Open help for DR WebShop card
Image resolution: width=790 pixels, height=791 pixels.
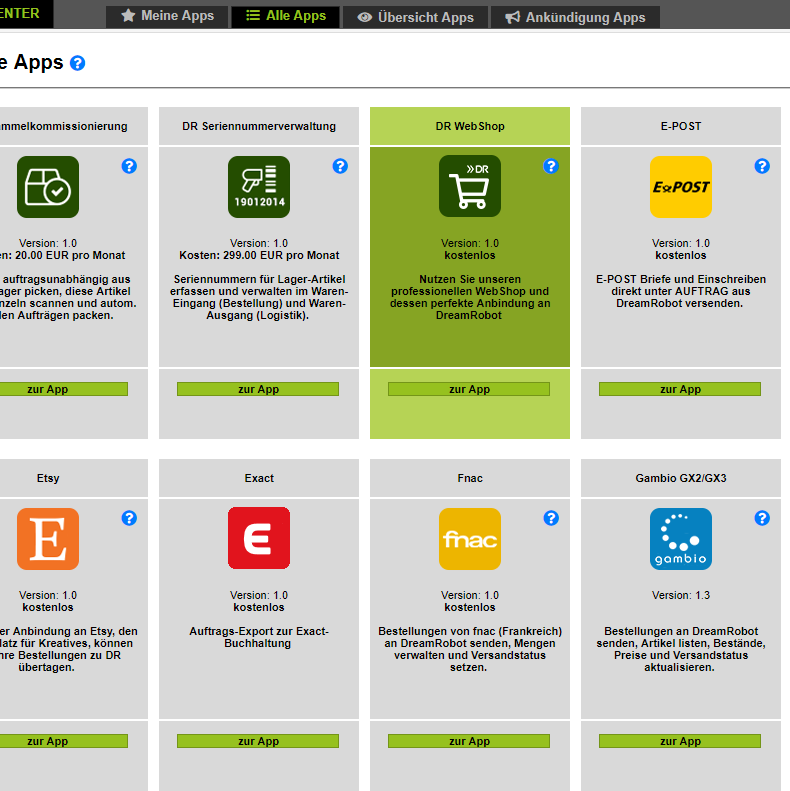[x=551, y=166]
